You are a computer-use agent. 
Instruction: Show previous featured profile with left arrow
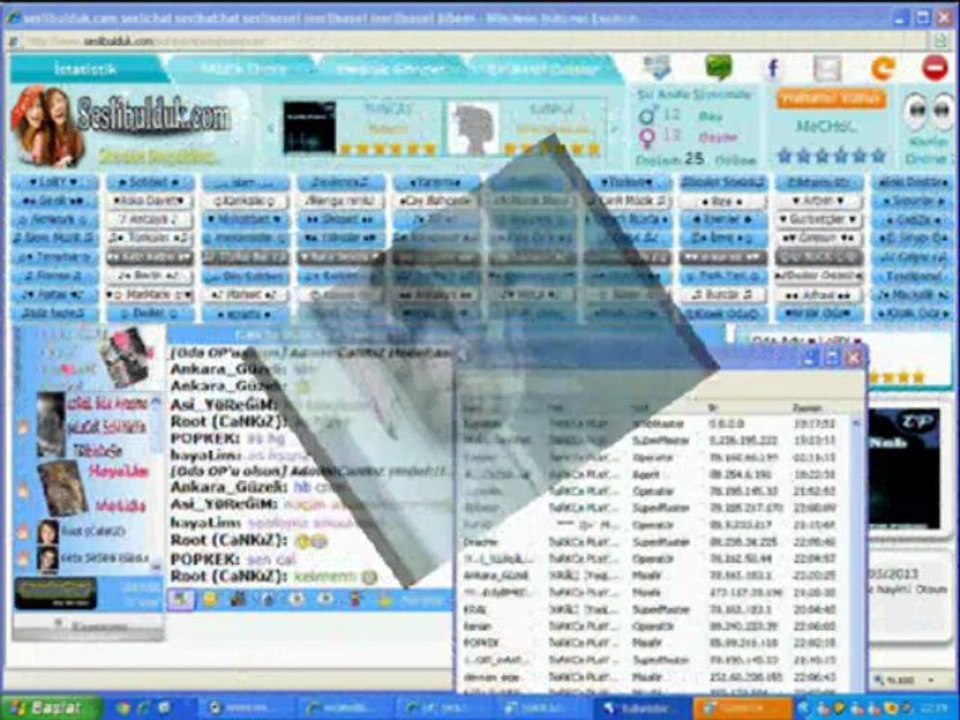pyautogui.click(x=271, y=128)
